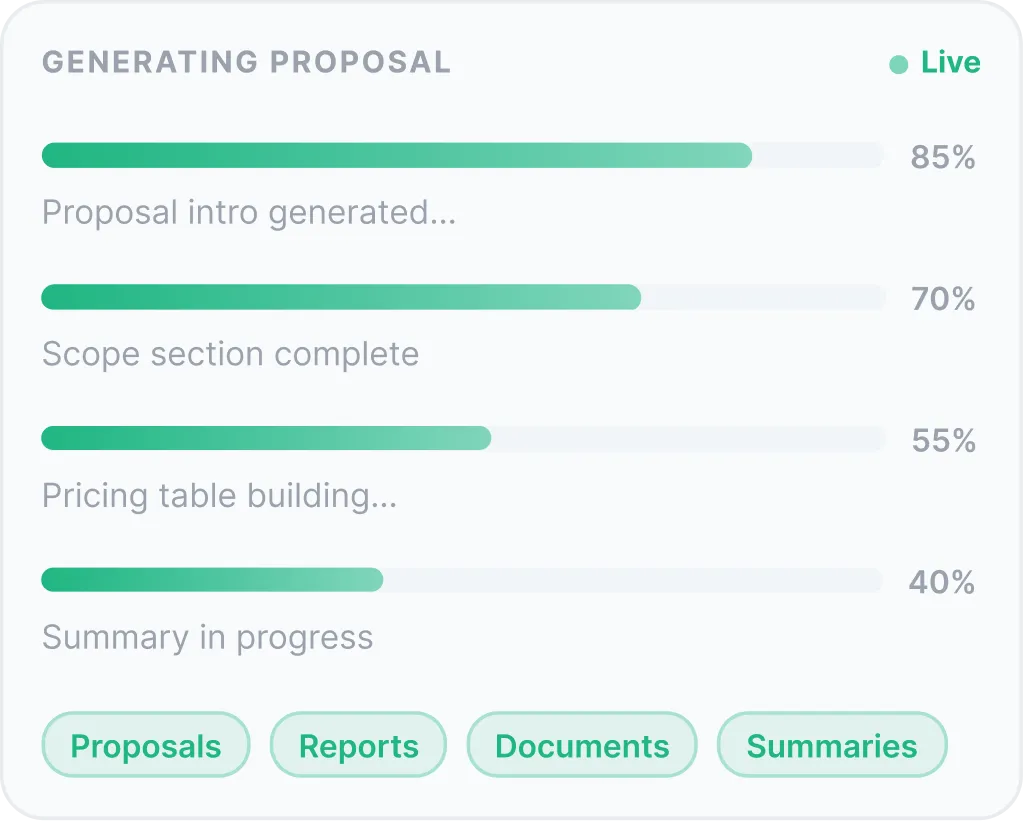Select the 'Scope section complete' status text
The image size is (1023, 821).
(x=230, y=354)
